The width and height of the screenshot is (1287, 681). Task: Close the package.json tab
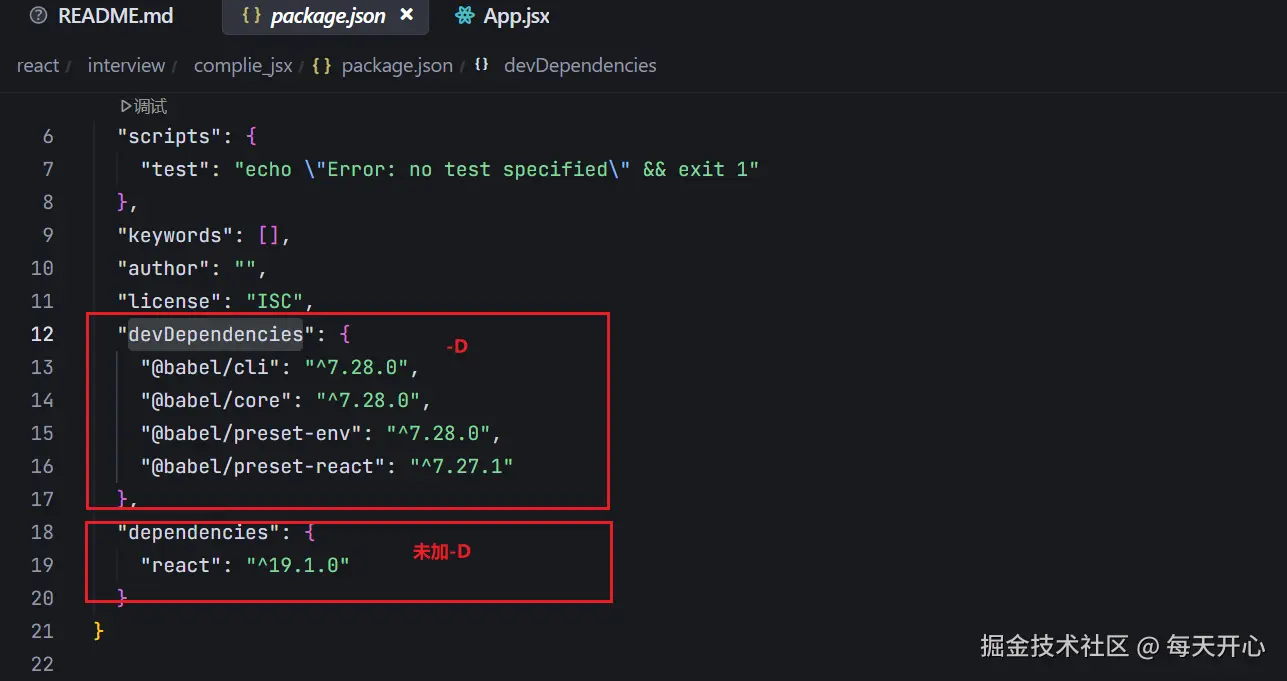coord(406,15)
